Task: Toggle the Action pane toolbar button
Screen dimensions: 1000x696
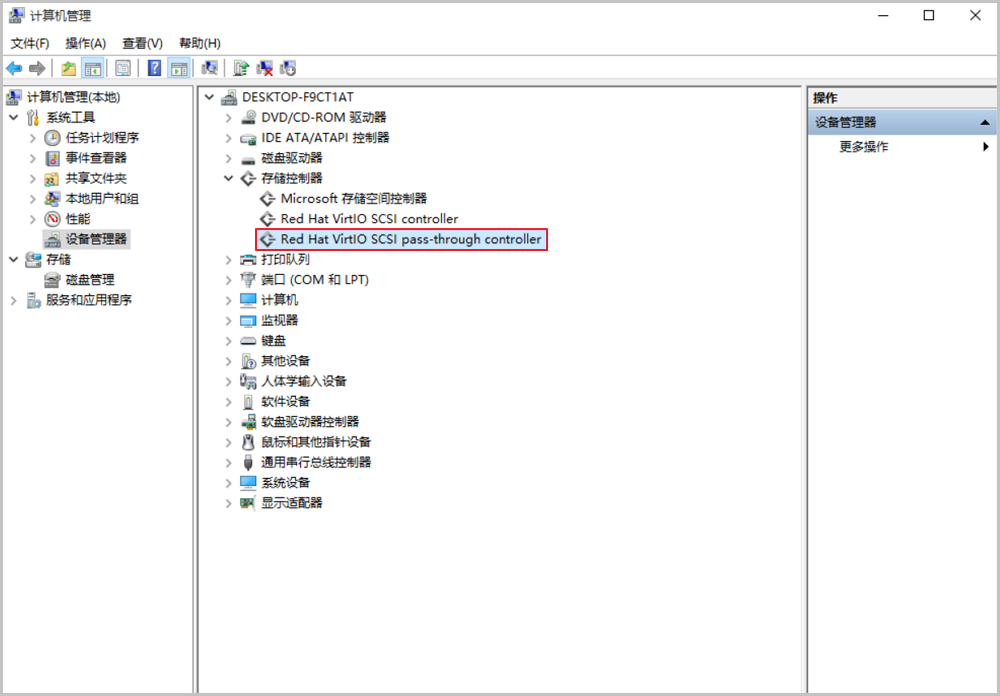Action: point(179,68)
